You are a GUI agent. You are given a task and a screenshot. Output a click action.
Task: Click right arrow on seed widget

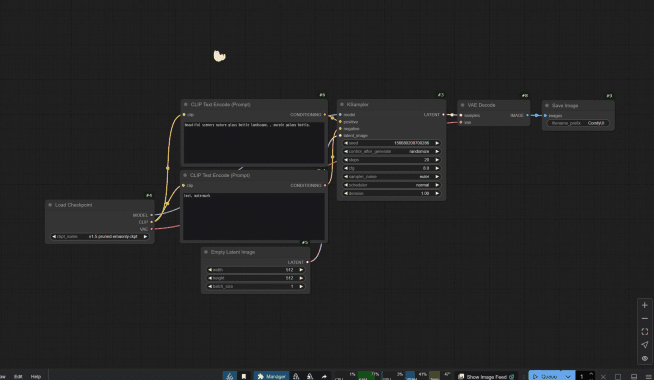(x=437, y=143)
